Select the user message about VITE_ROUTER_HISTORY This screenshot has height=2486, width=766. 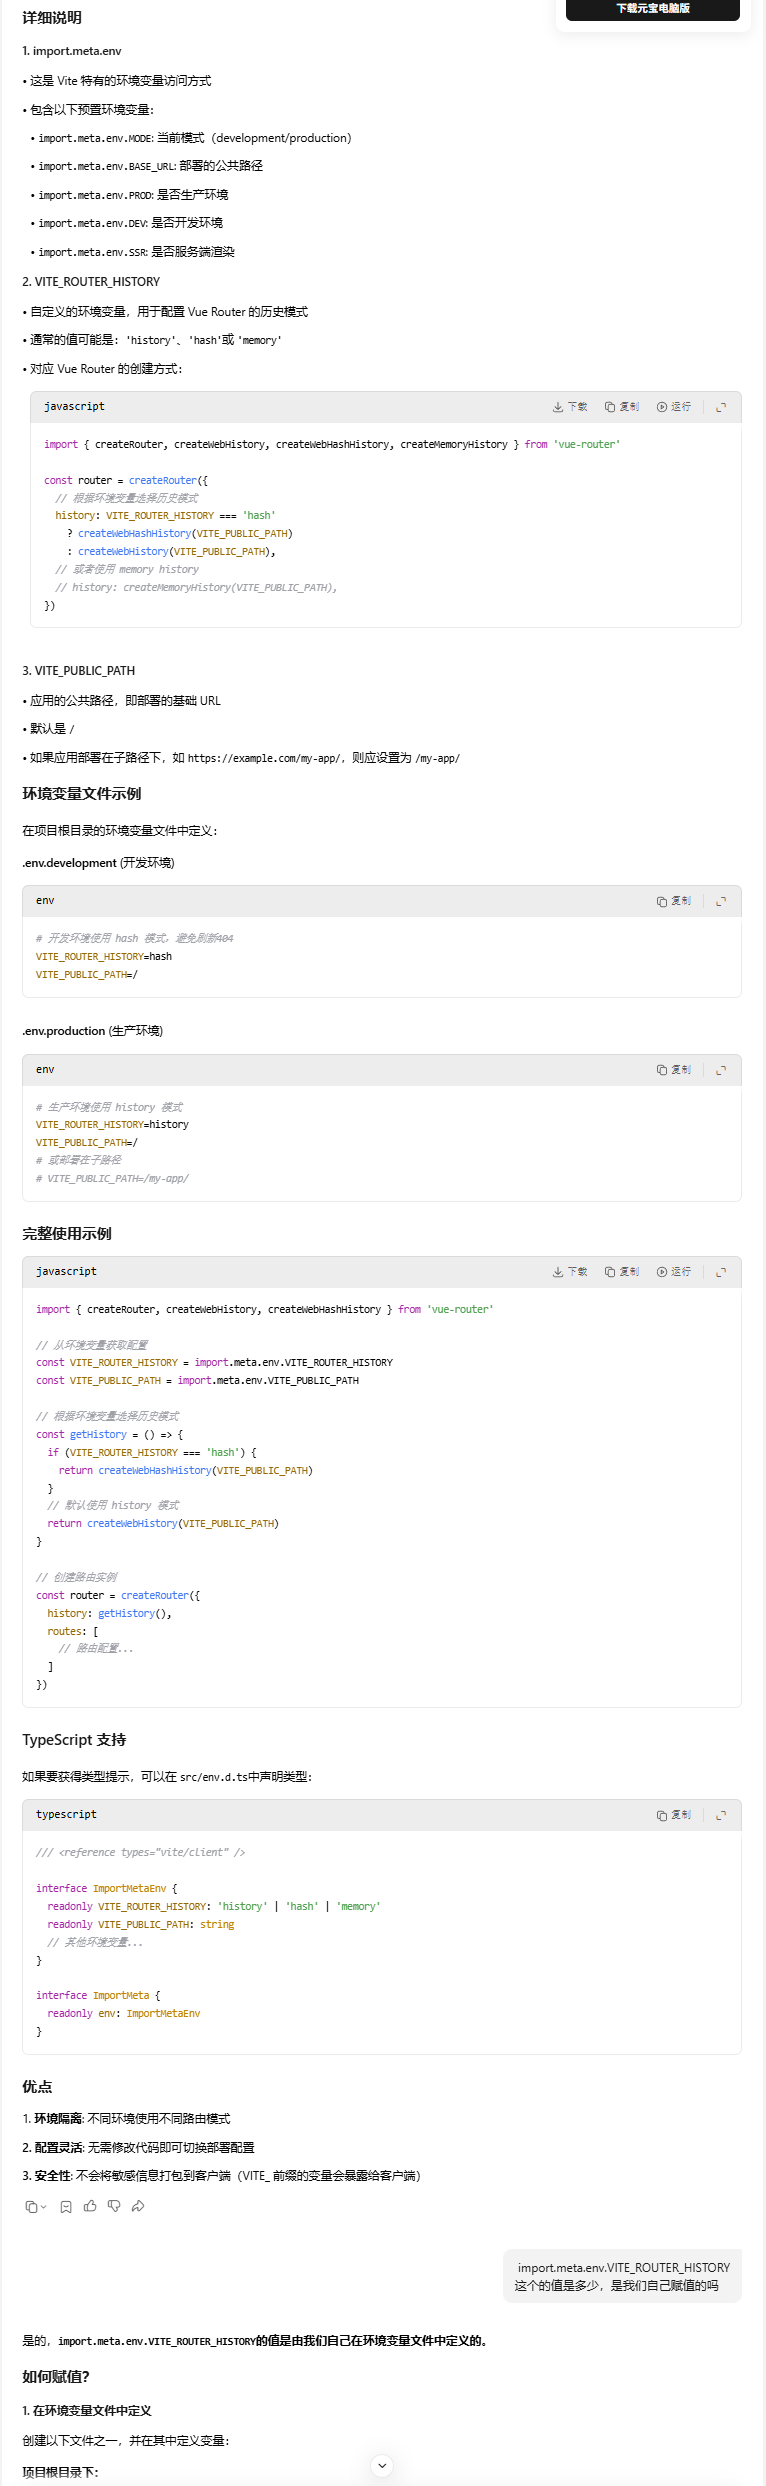coord(623,2276)
